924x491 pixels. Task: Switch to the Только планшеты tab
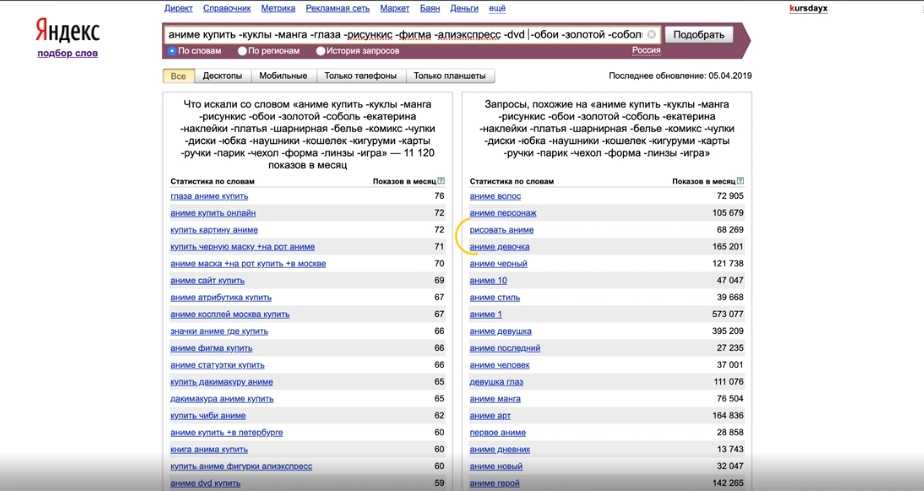[x=449, y=76]
